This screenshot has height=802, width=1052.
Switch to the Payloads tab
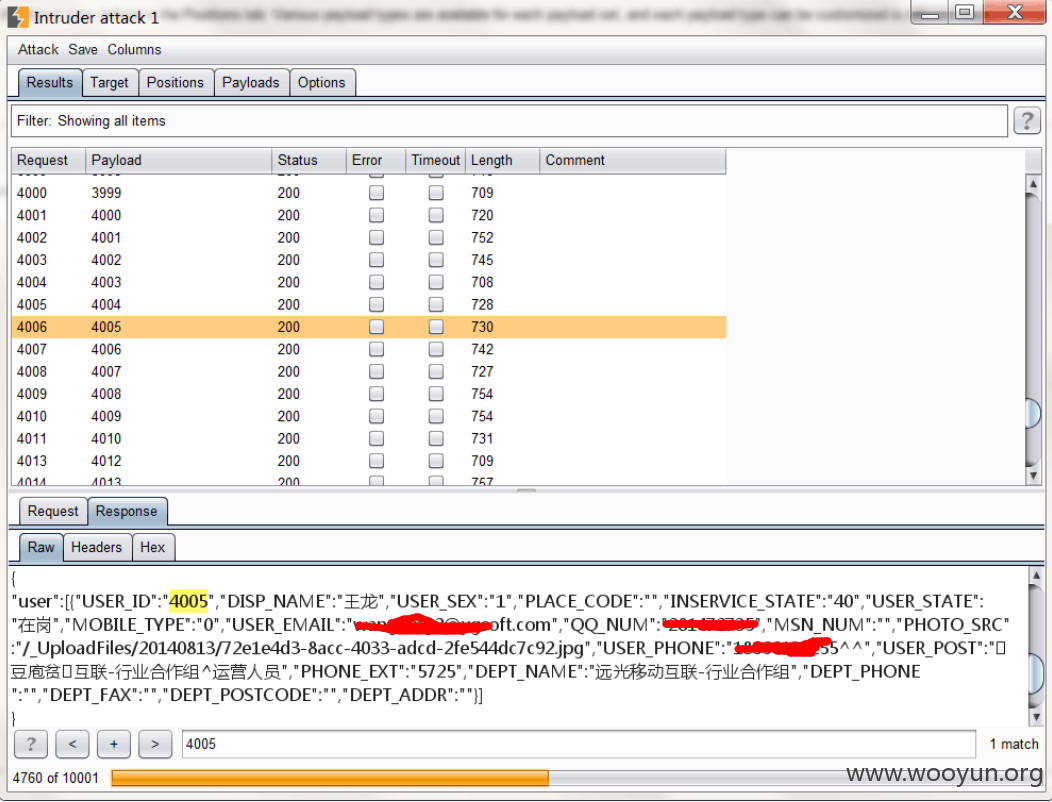click(x=251, y=83)
